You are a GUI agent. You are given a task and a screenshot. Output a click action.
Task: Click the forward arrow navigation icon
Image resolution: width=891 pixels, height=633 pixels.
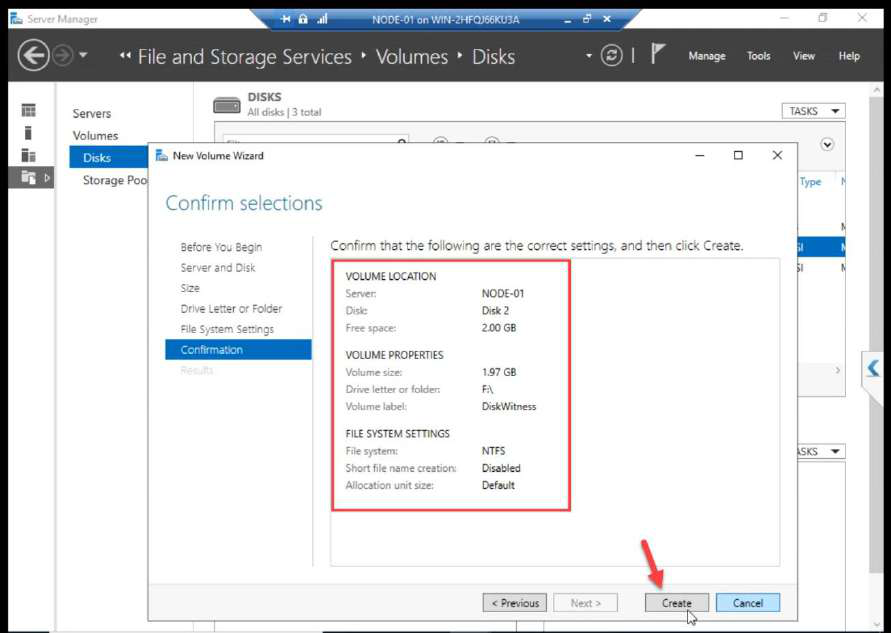pos(63,56)
